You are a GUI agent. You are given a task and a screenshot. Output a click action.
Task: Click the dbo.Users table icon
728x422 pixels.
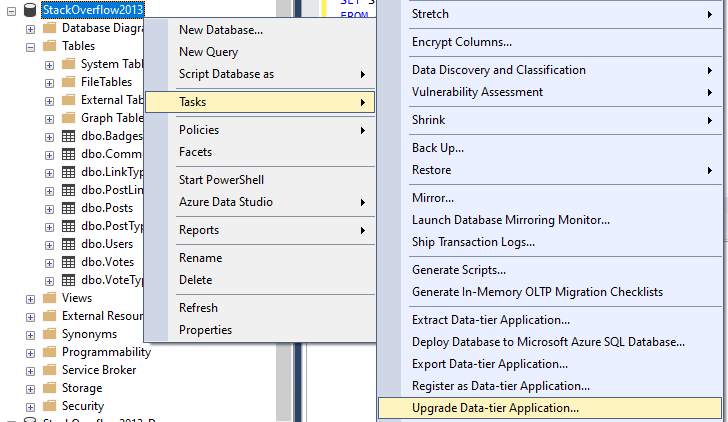click(x=68, y=244)
